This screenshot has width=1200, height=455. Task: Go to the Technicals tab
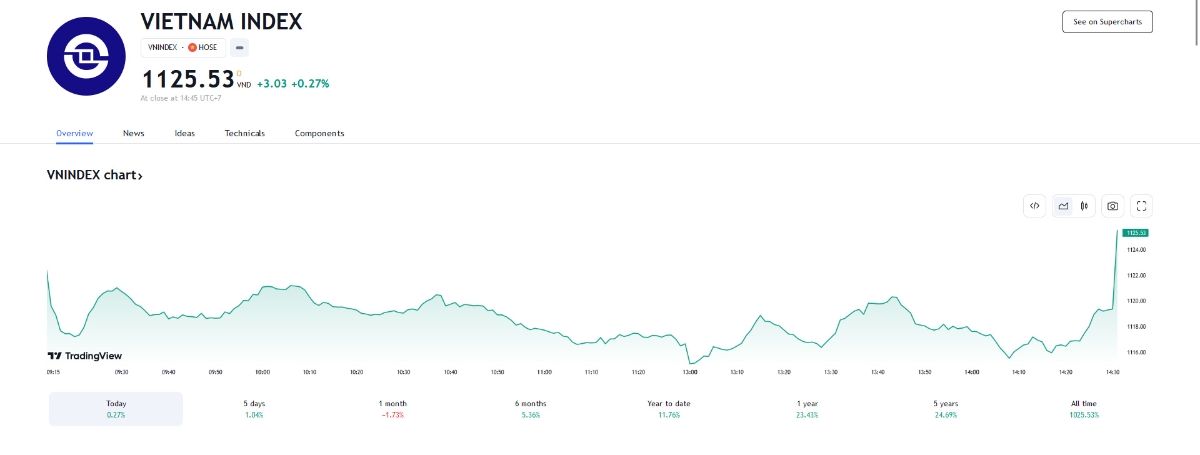pos(245,133)
